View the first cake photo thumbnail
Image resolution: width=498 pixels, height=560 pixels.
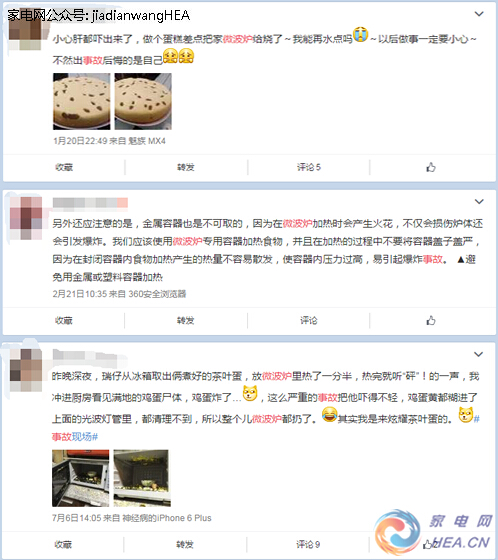(82, 101)
